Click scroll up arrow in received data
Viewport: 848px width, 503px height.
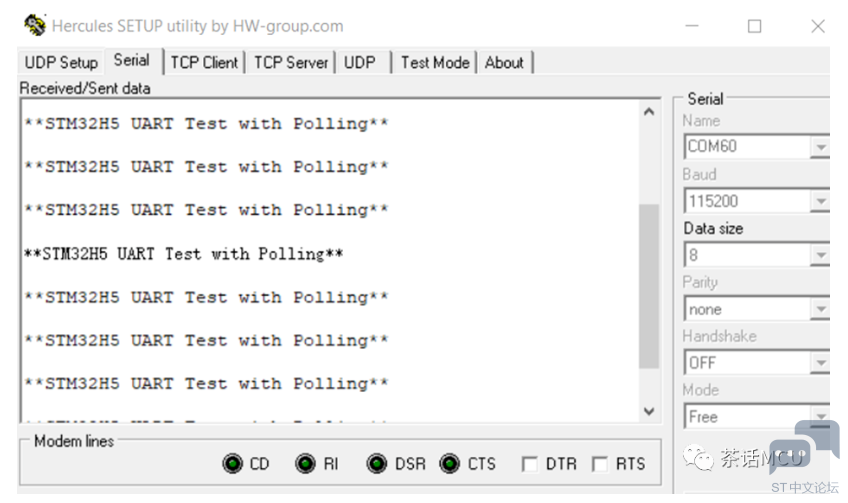[649, 112]
